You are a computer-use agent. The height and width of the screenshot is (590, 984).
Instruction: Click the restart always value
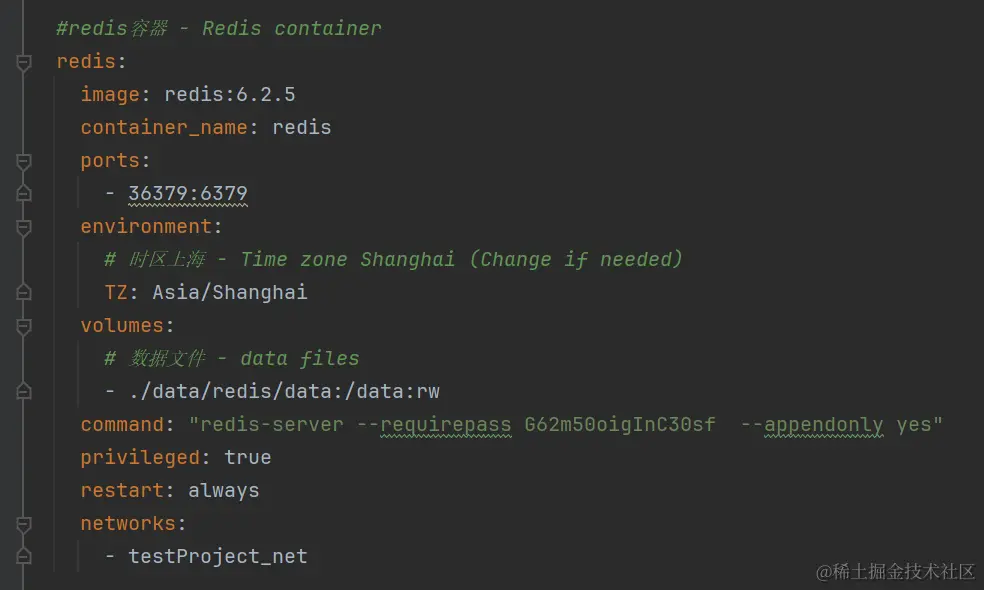pyautogui.click(x=223, y=491)
